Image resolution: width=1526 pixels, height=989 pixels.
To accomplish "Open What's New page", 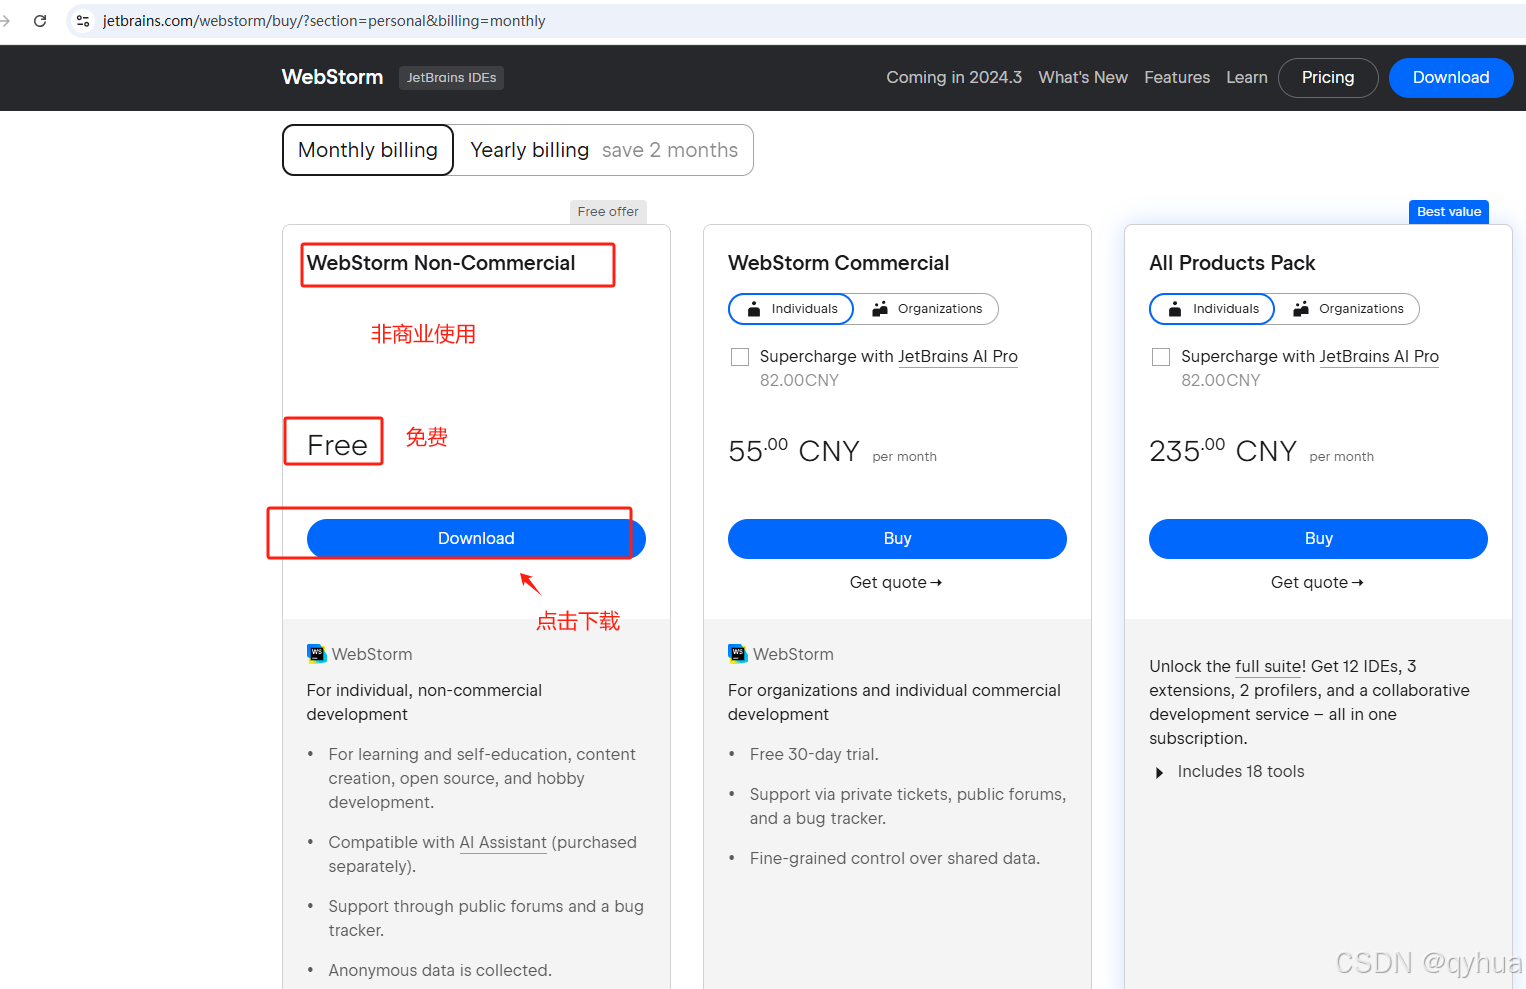I will [1083, 77].
